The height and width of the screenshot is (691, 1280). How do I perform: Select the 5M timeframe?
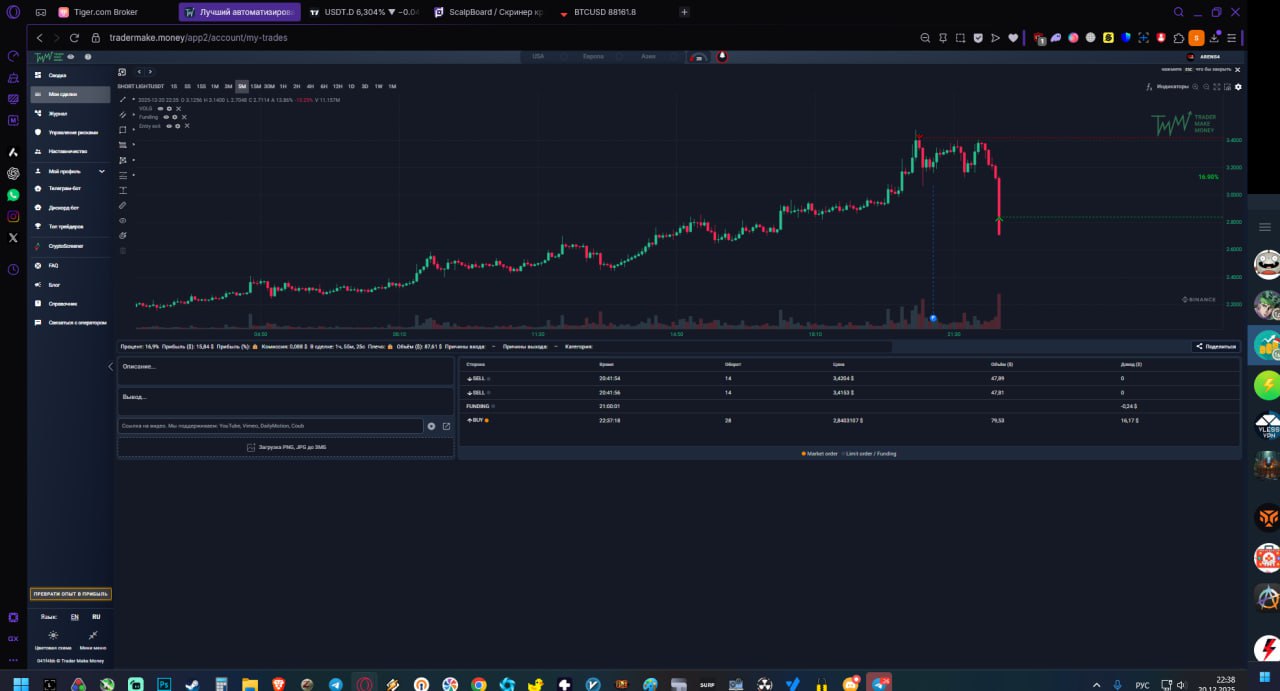(x=242, y=86)
